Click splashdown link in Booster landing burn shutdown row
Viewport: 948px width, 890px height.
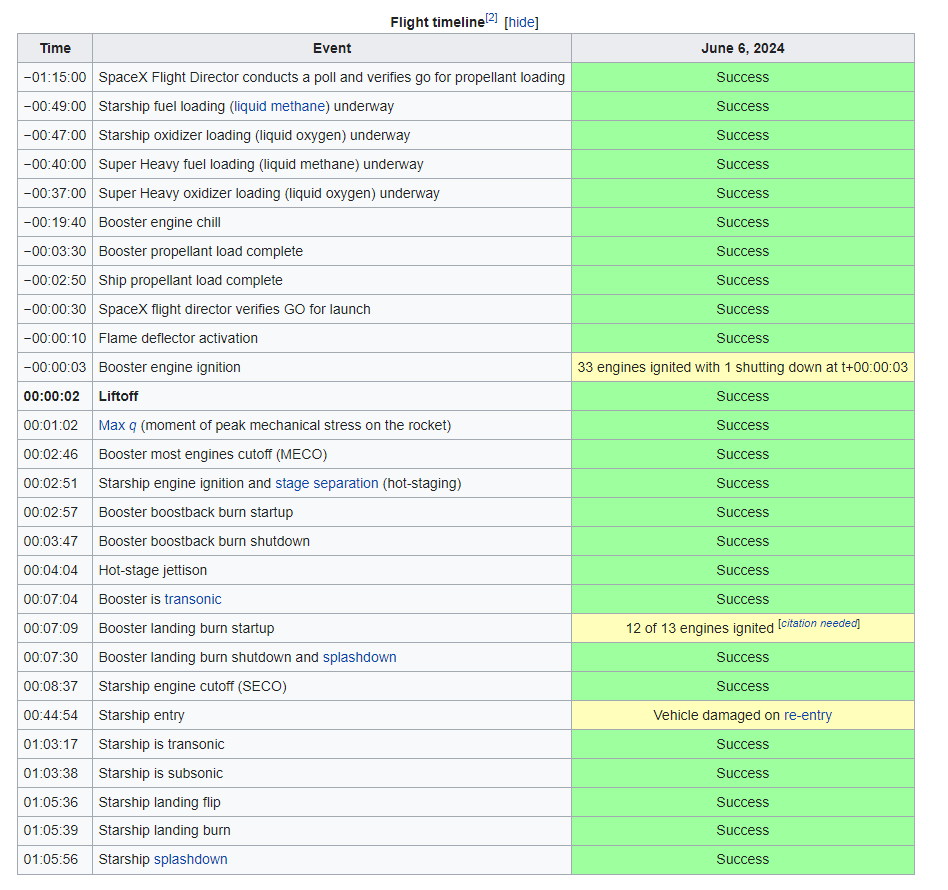pyautogui.click(x=359, y=657)
